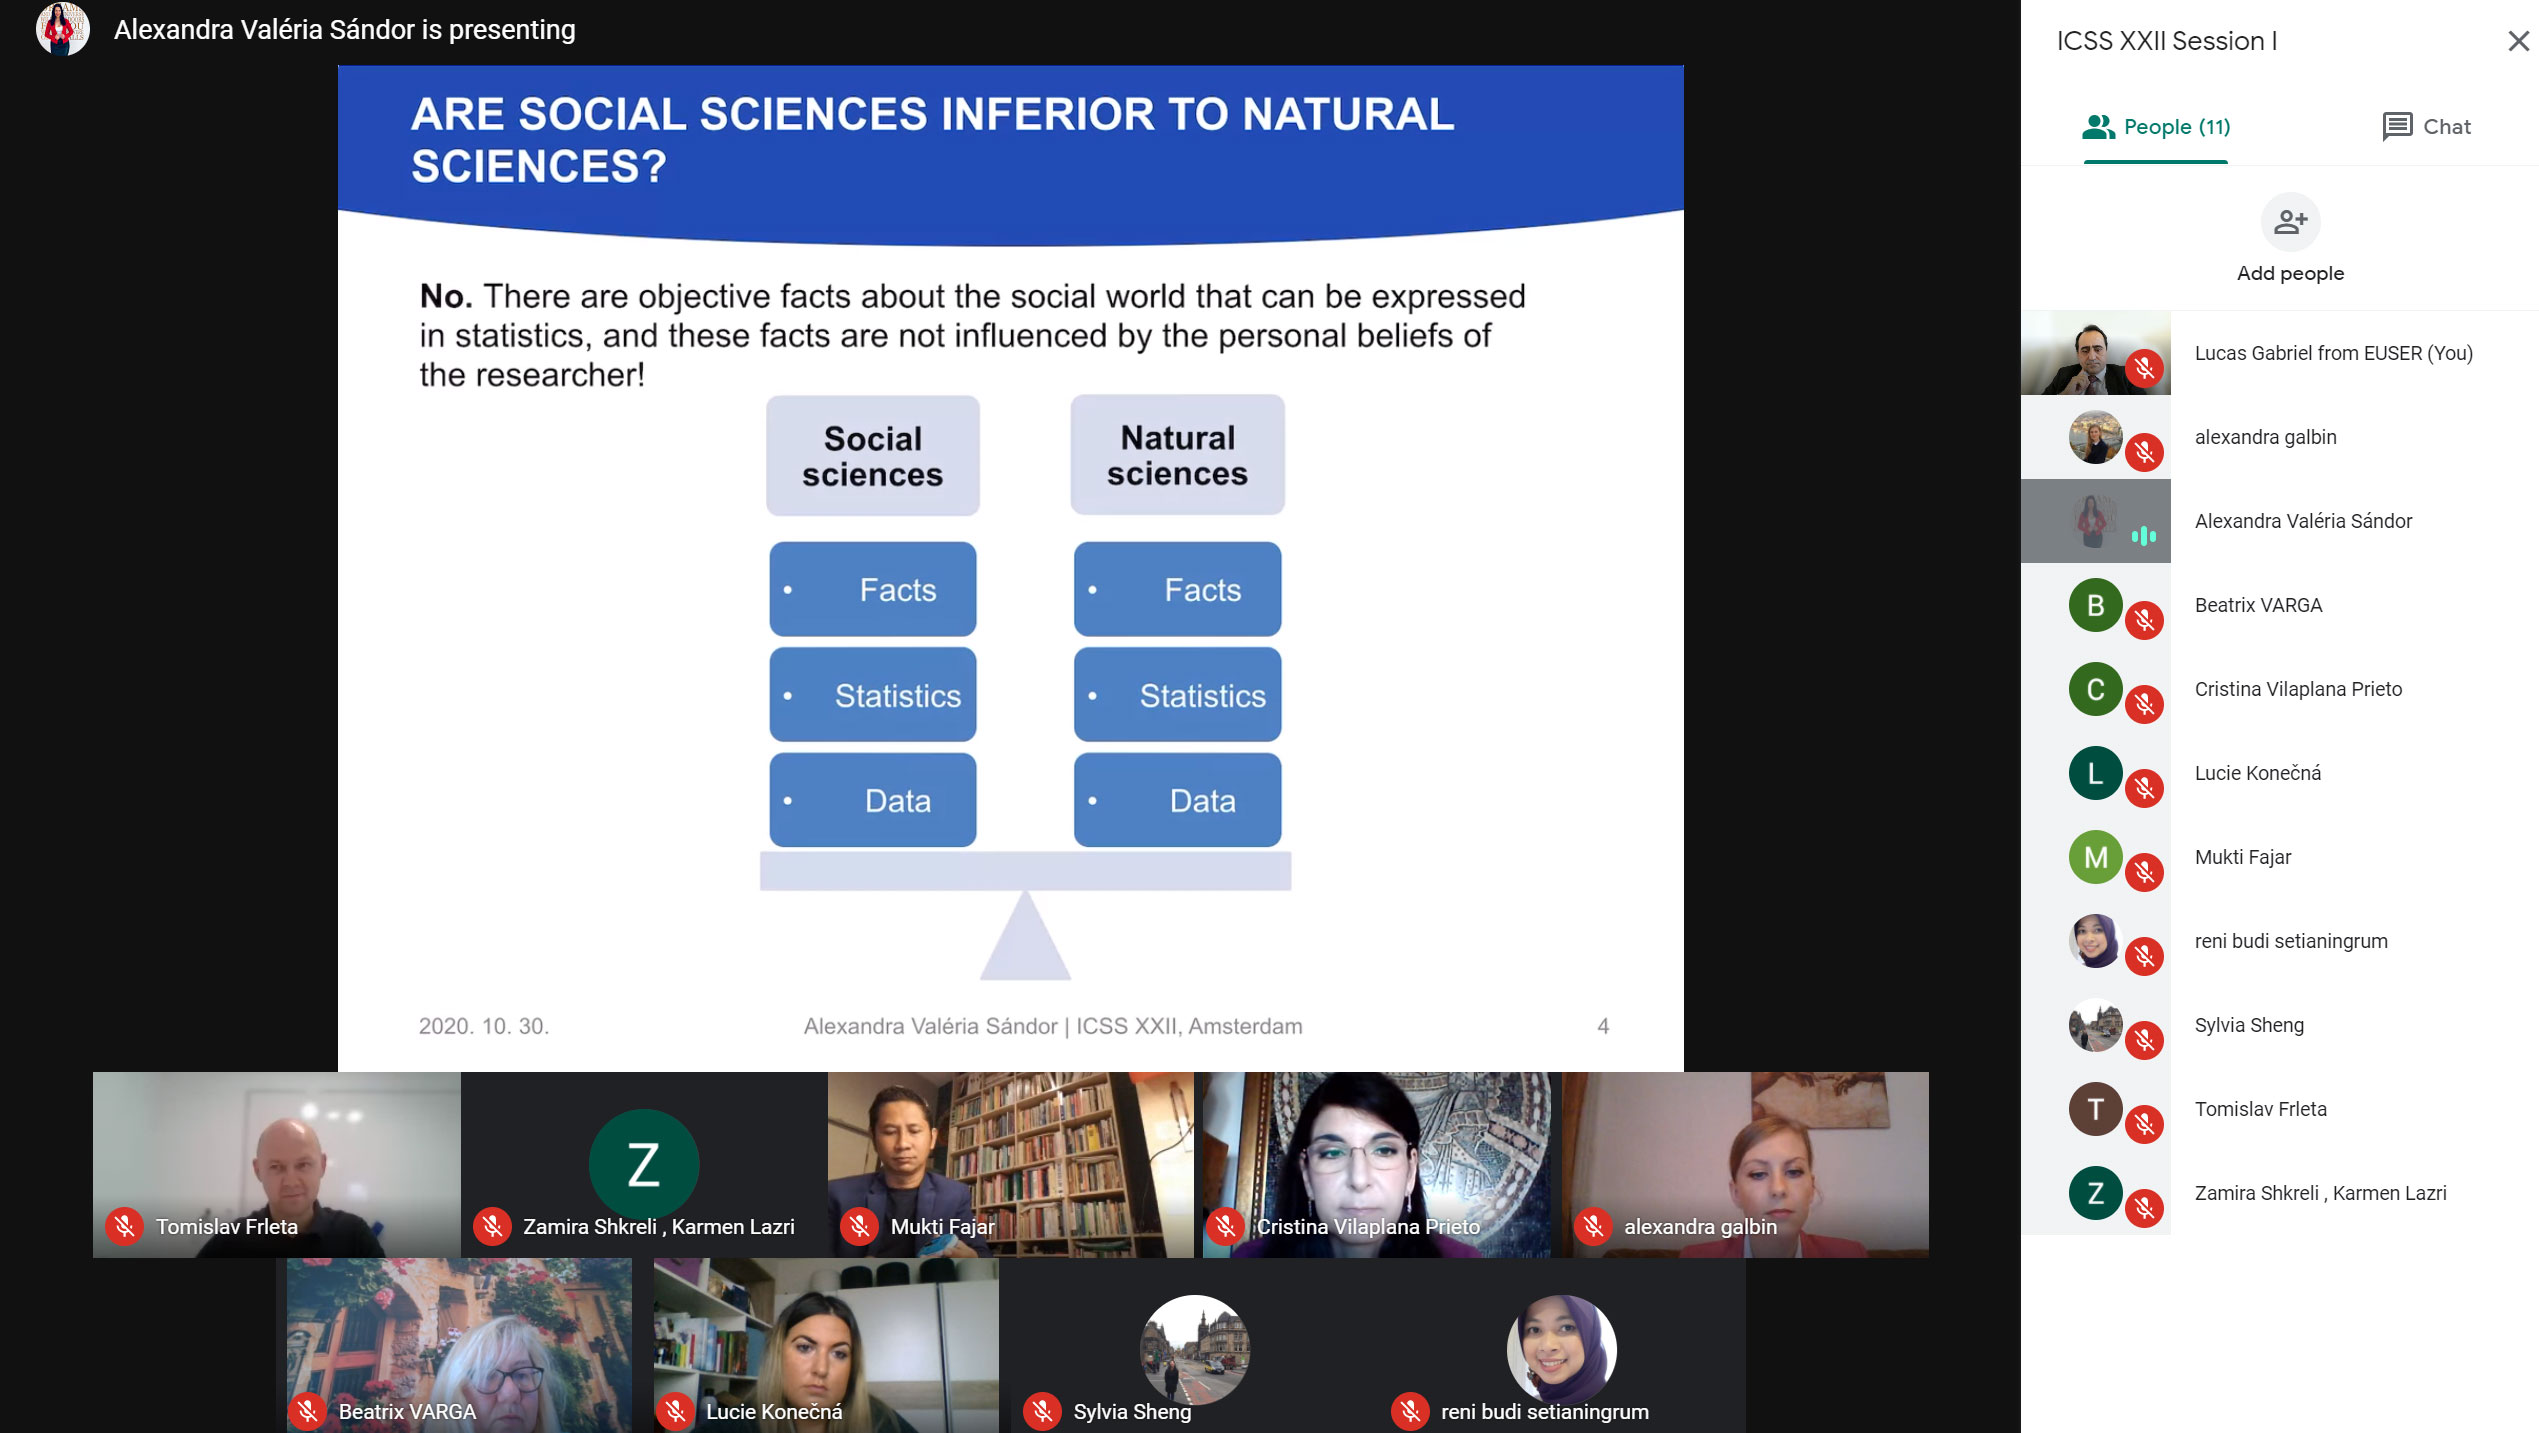Click muted mic icon beside Beatrix VARGA in list
2539x1433 pixels.
coord(2144,621)
